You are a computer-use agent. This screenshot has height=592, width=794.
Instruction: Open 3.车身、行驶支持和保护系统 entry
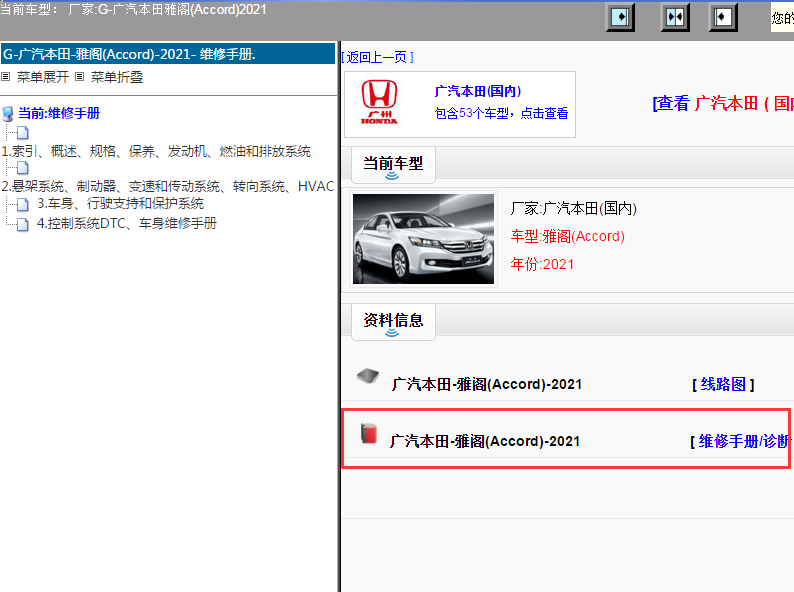[121, 204]
